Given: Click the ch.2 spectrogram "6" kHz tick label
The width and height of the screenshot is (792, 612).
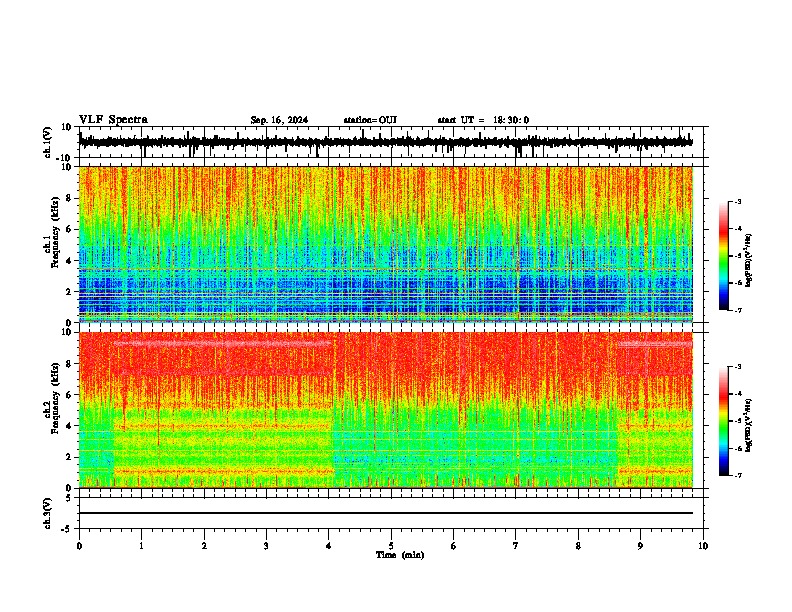Looking at the screenshot, I should click(x=69, y=395).
